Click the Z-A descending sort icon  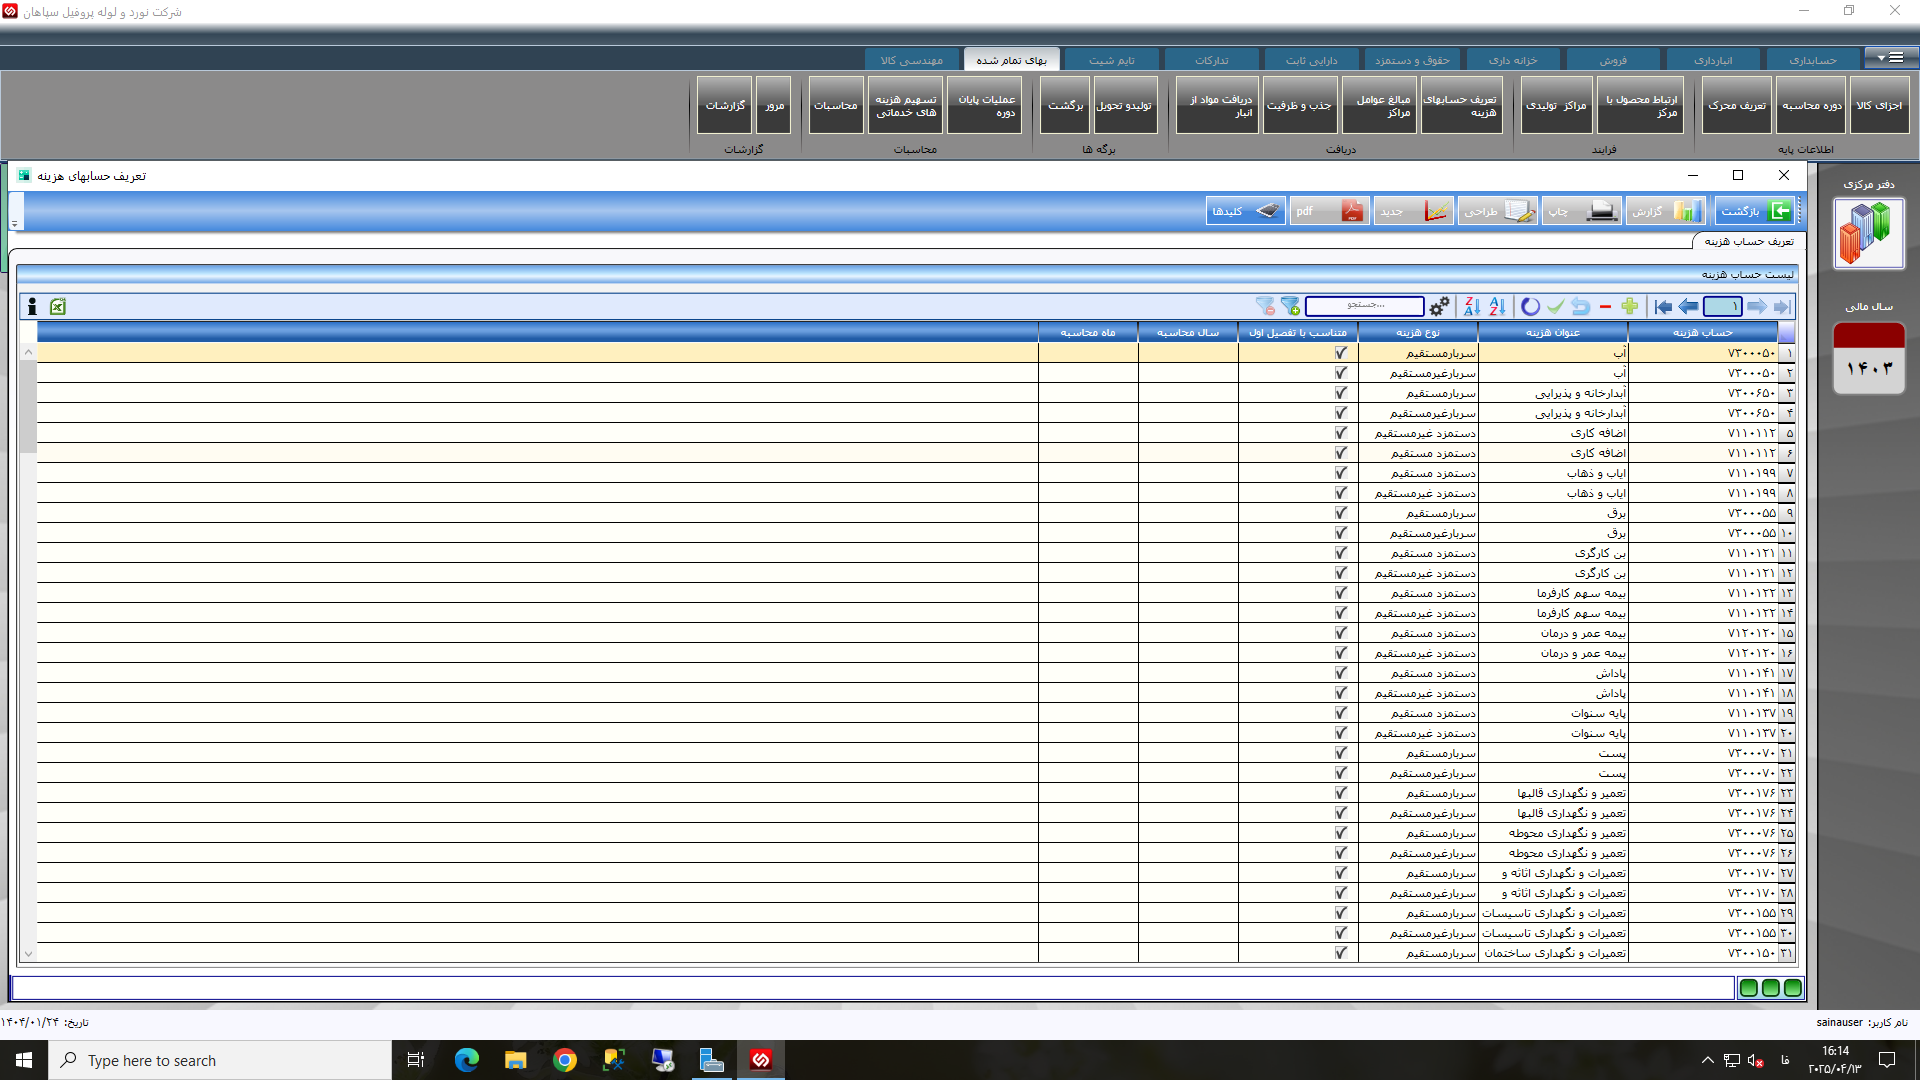coord(1473,307)
